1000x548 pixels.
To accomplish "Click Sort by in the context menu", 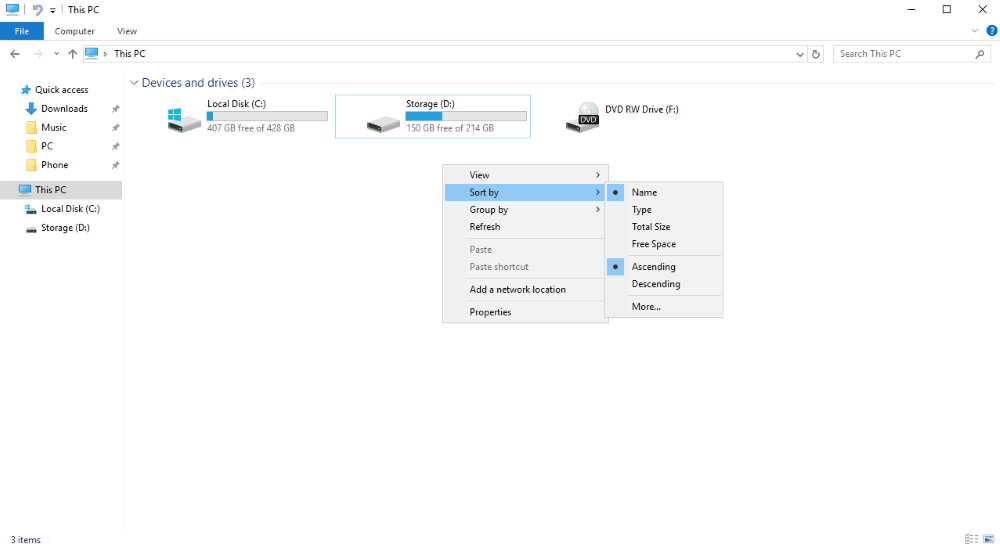I will [525, 192].
